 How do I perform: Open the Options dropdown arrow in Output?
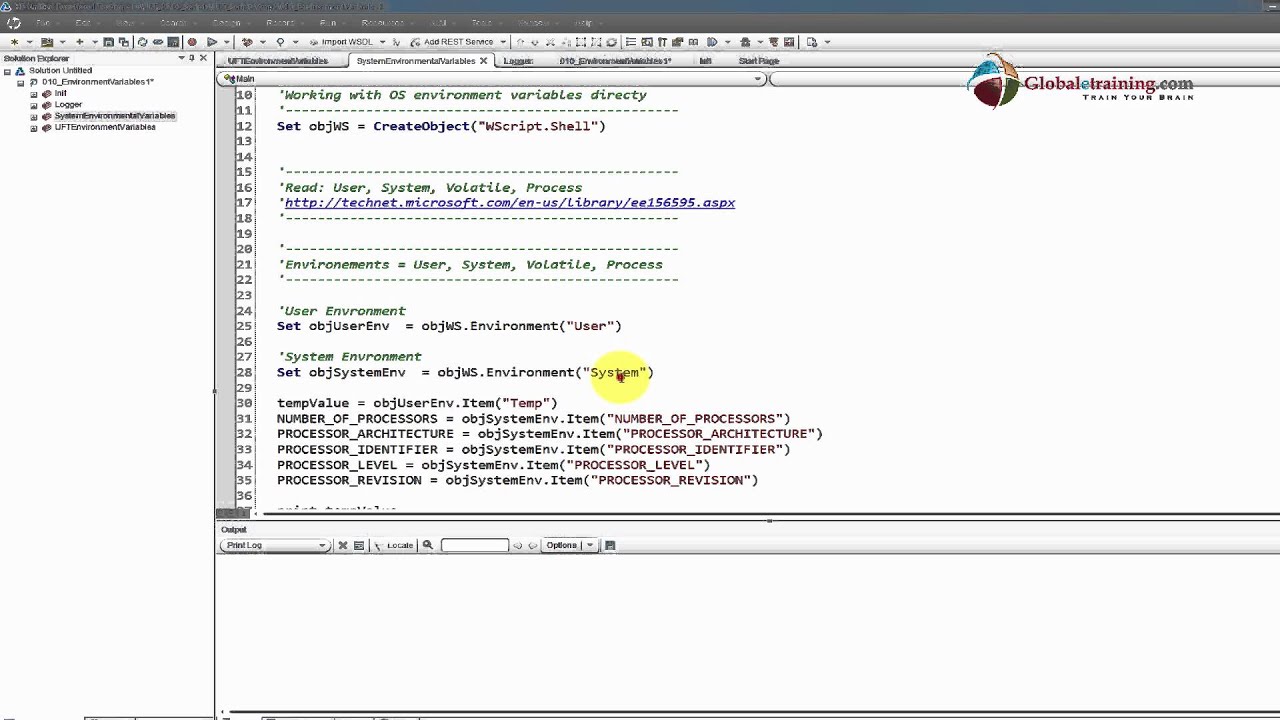(x=589, y=545)
